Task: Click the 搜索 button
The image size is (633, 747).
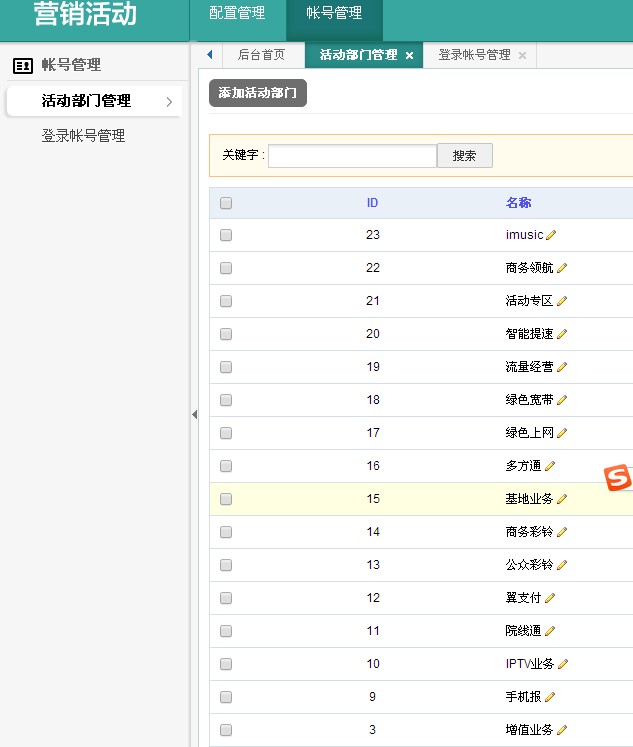Action: (465, 155)
